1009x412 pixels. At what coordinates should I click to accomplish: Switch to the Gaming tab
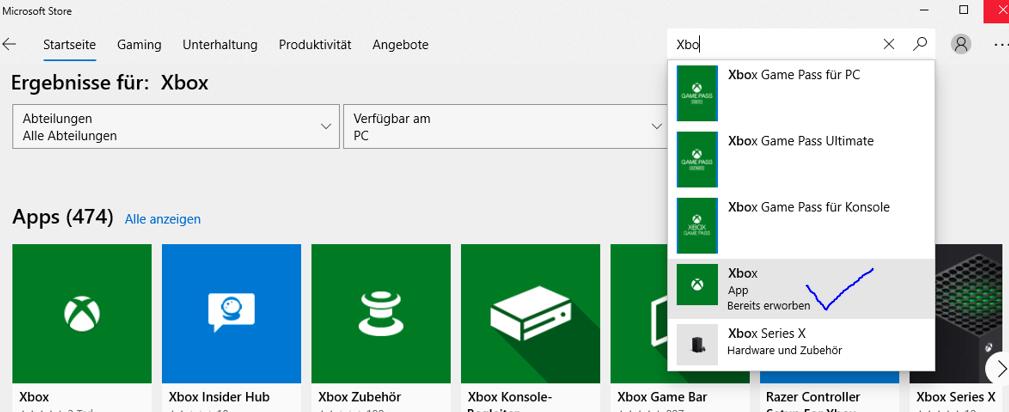pyautogui.click(x=139, y=45)
